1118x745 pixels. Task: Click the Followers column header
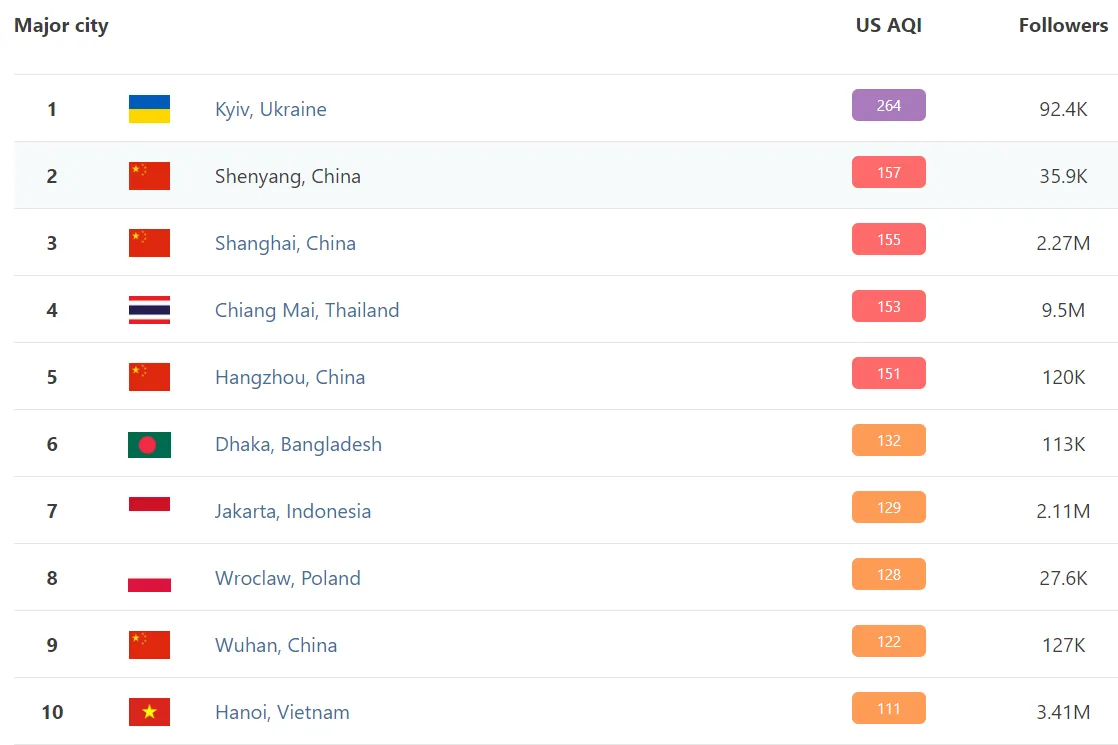(1063, 26)
